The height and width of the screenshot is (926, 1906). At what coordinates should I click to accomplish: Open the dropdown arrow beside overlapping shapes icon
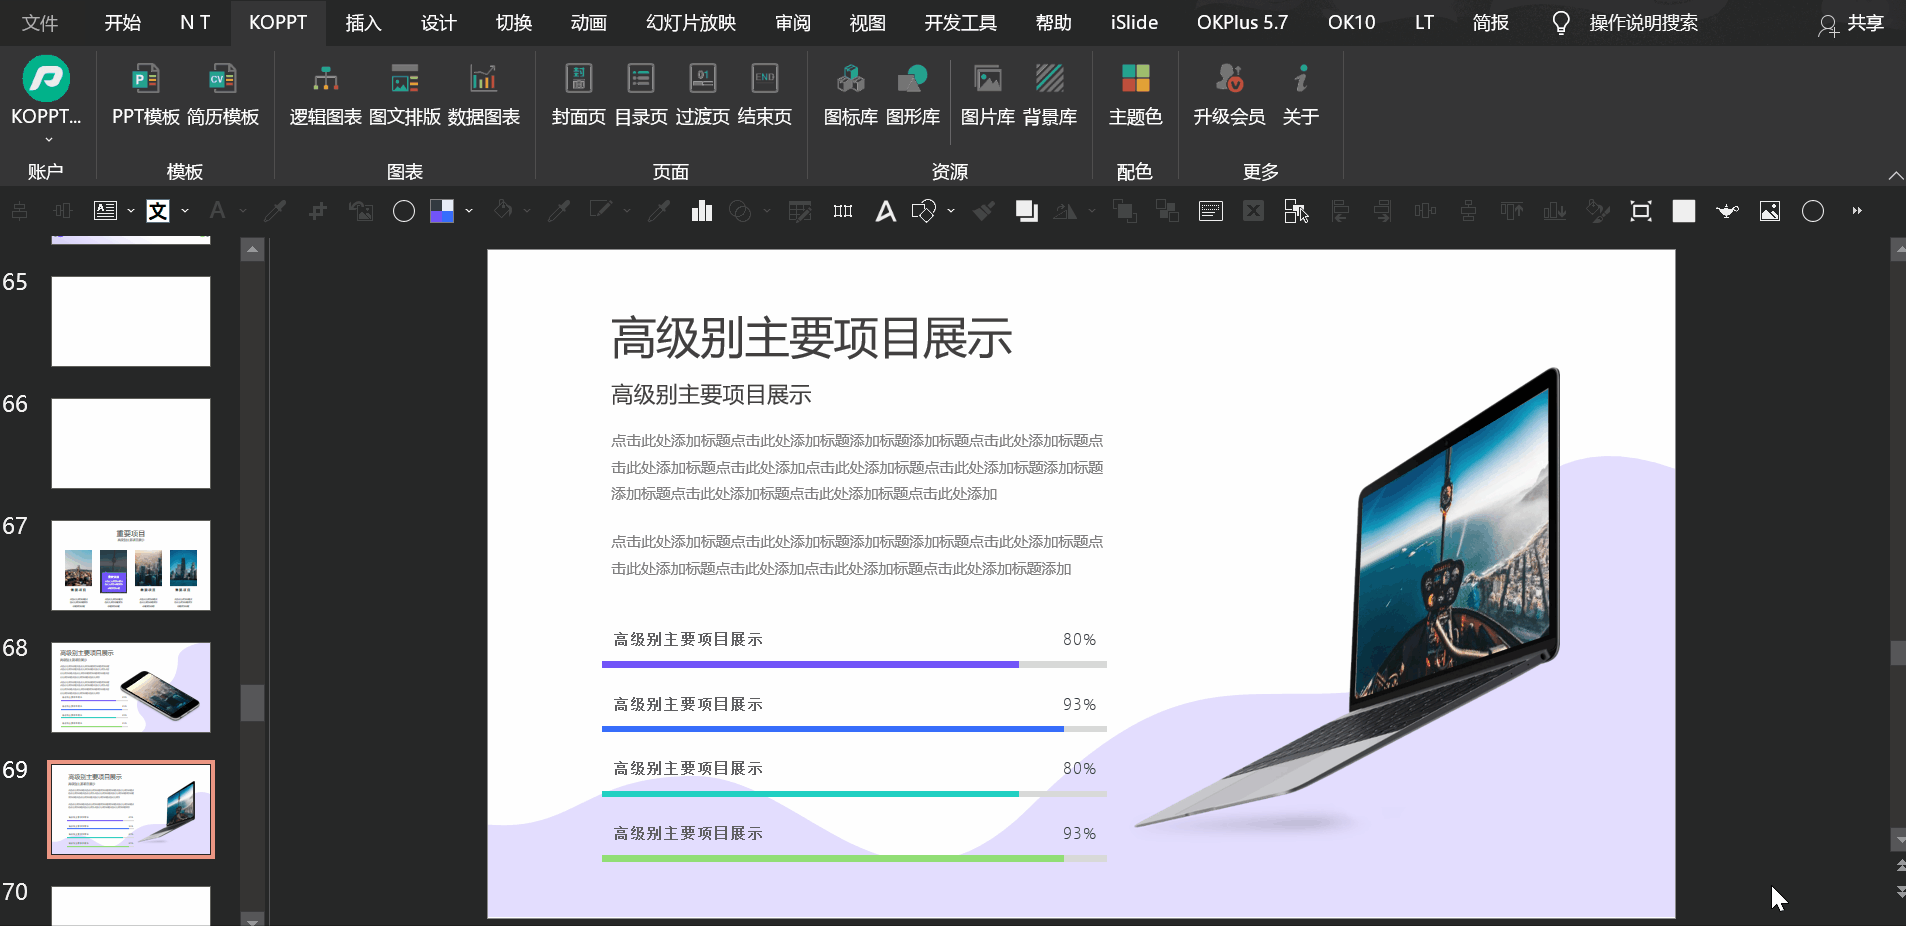point(951,211)
